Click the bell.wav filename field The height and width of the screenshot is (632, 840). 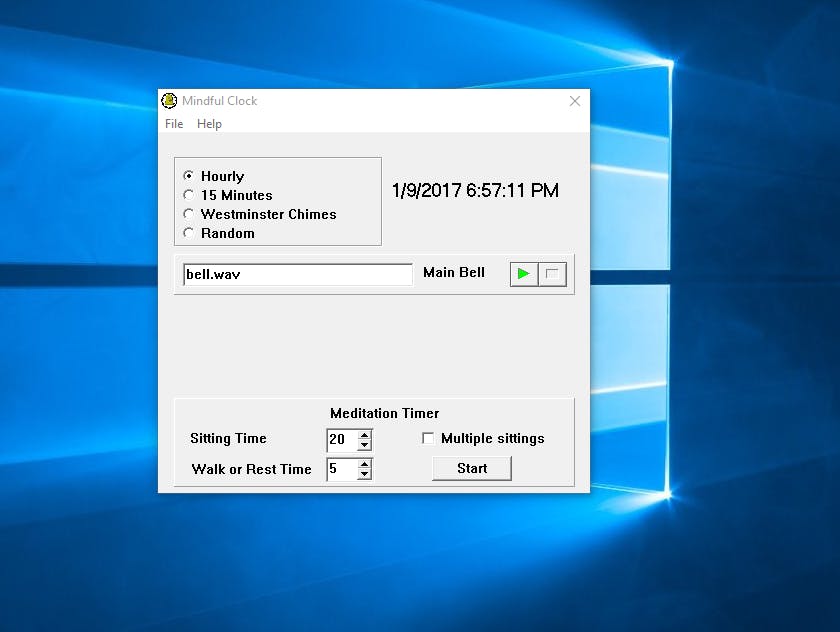pyautogui.click(x=298, y=274)
